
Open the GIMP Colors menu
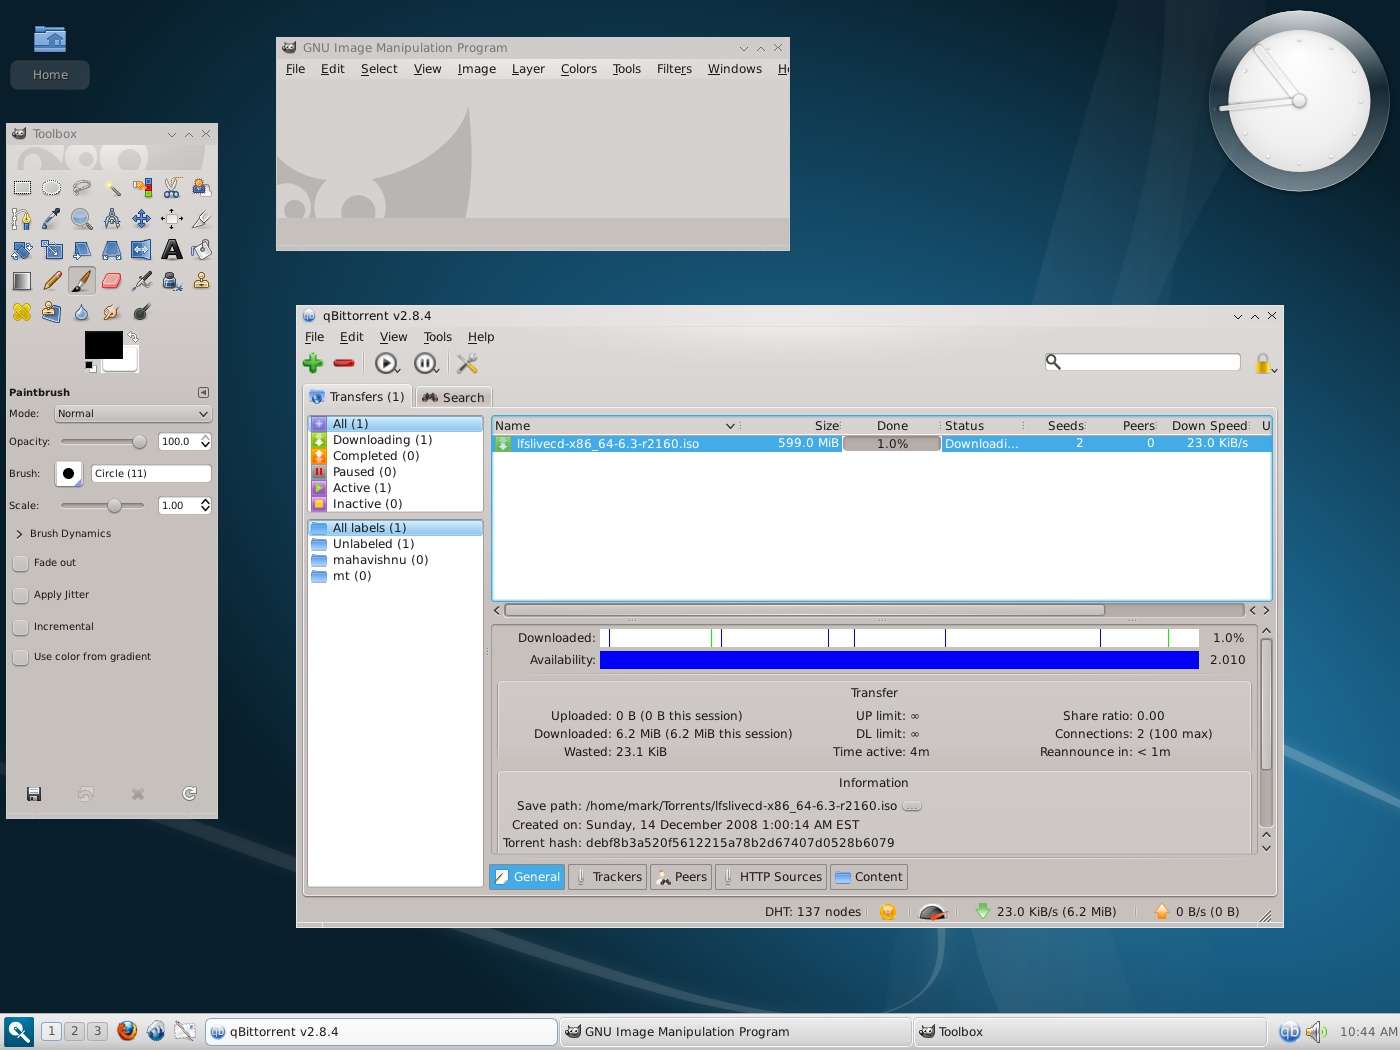point(578,69)
